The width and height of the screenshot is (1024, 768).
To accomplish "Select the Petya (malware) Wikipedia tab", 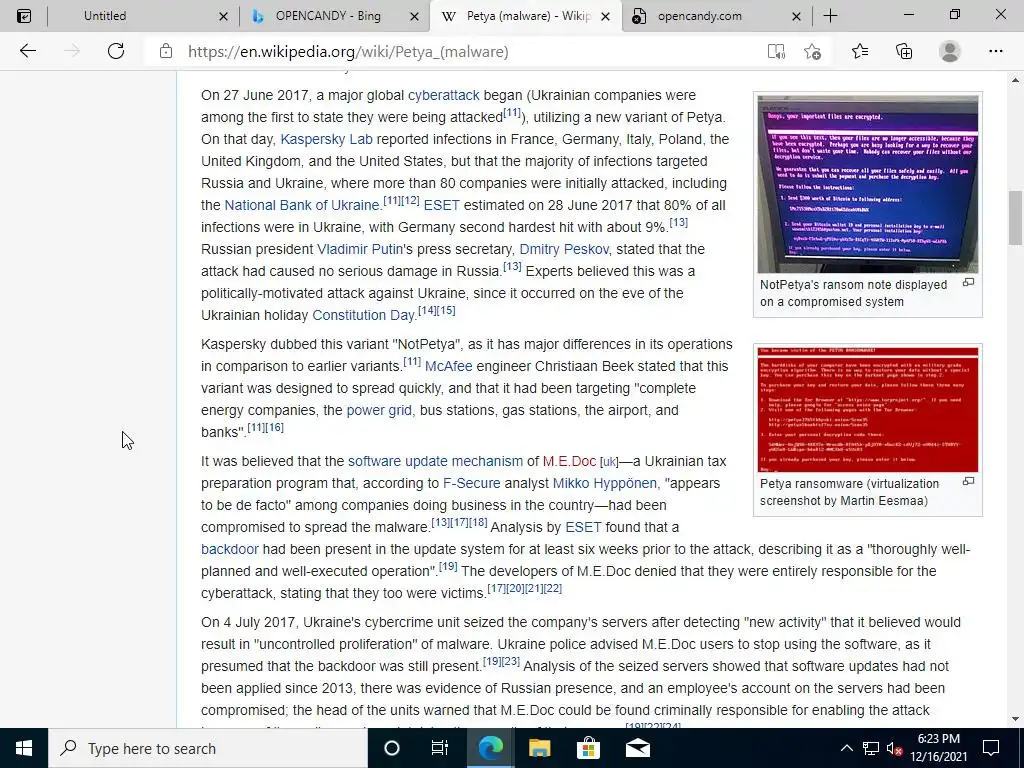I will [x=528, y=16].
